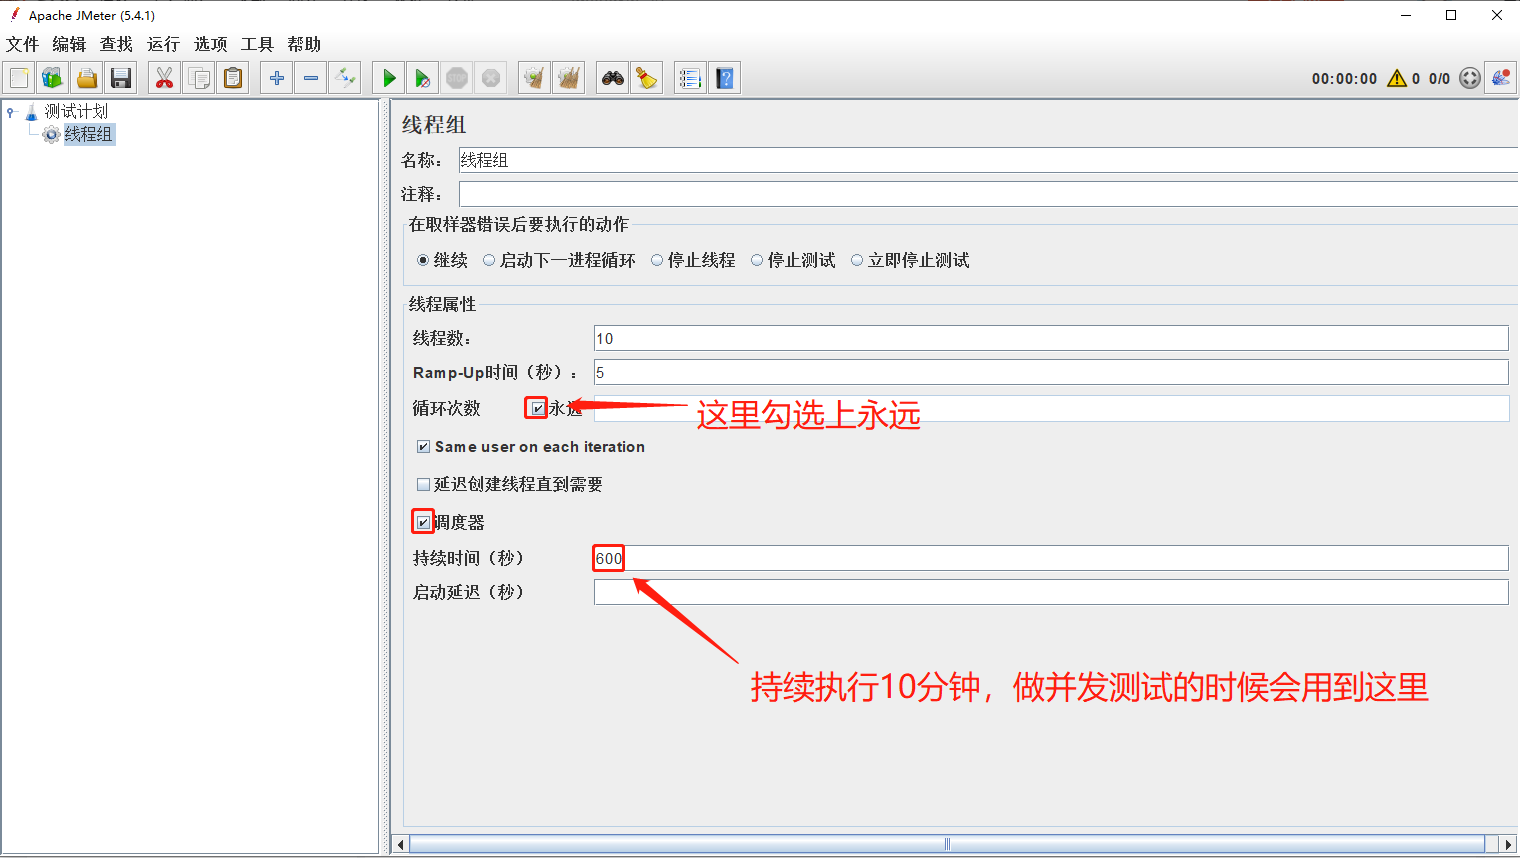Open the 查找 menu
The image size is (1520, 858).
pyautogui.click(x=116, y=44)
